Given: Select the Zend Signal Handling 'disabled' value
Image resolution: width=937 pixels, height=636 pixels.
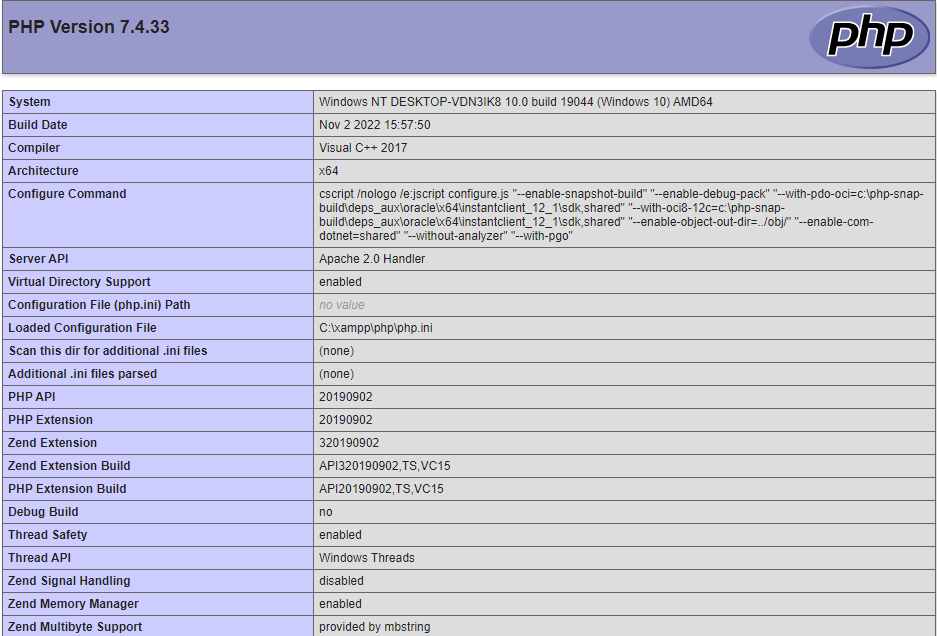Looking at the screenshot, I should pos(341,581).
